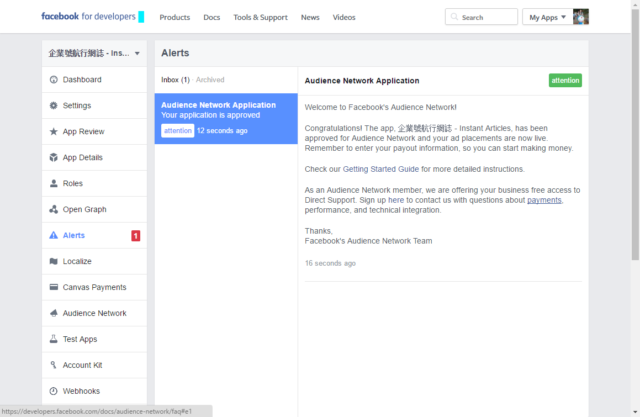
Task: Click the Canvas Payments card icon
Action: click(x=53, y=287)
